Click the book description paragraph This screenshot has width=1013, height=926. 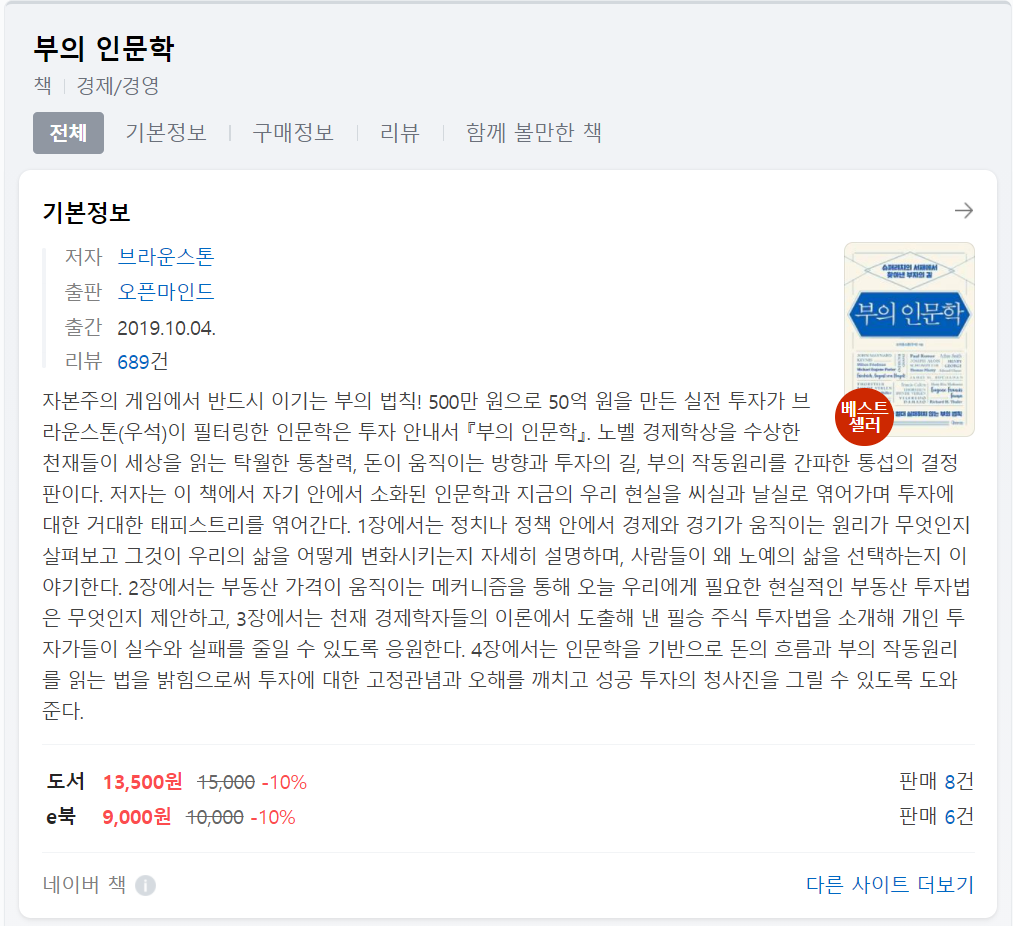coord(508,556)
